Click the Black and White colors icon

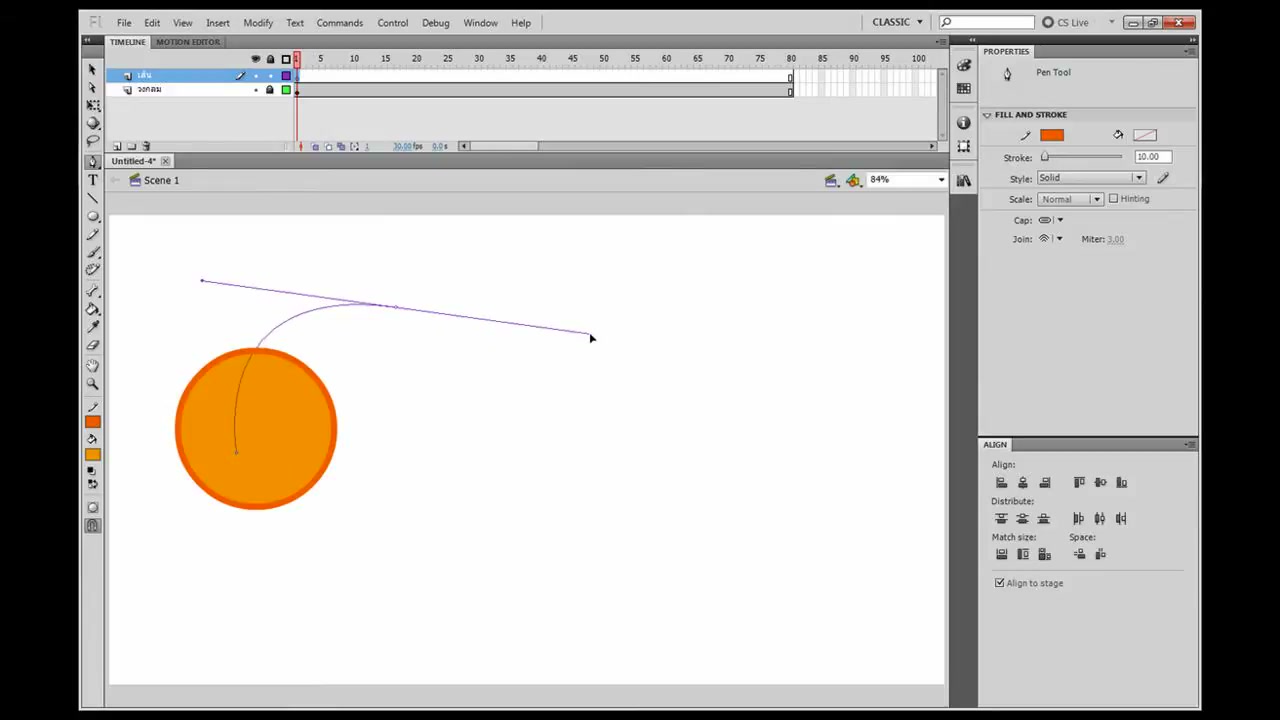[x=92, y=472]
